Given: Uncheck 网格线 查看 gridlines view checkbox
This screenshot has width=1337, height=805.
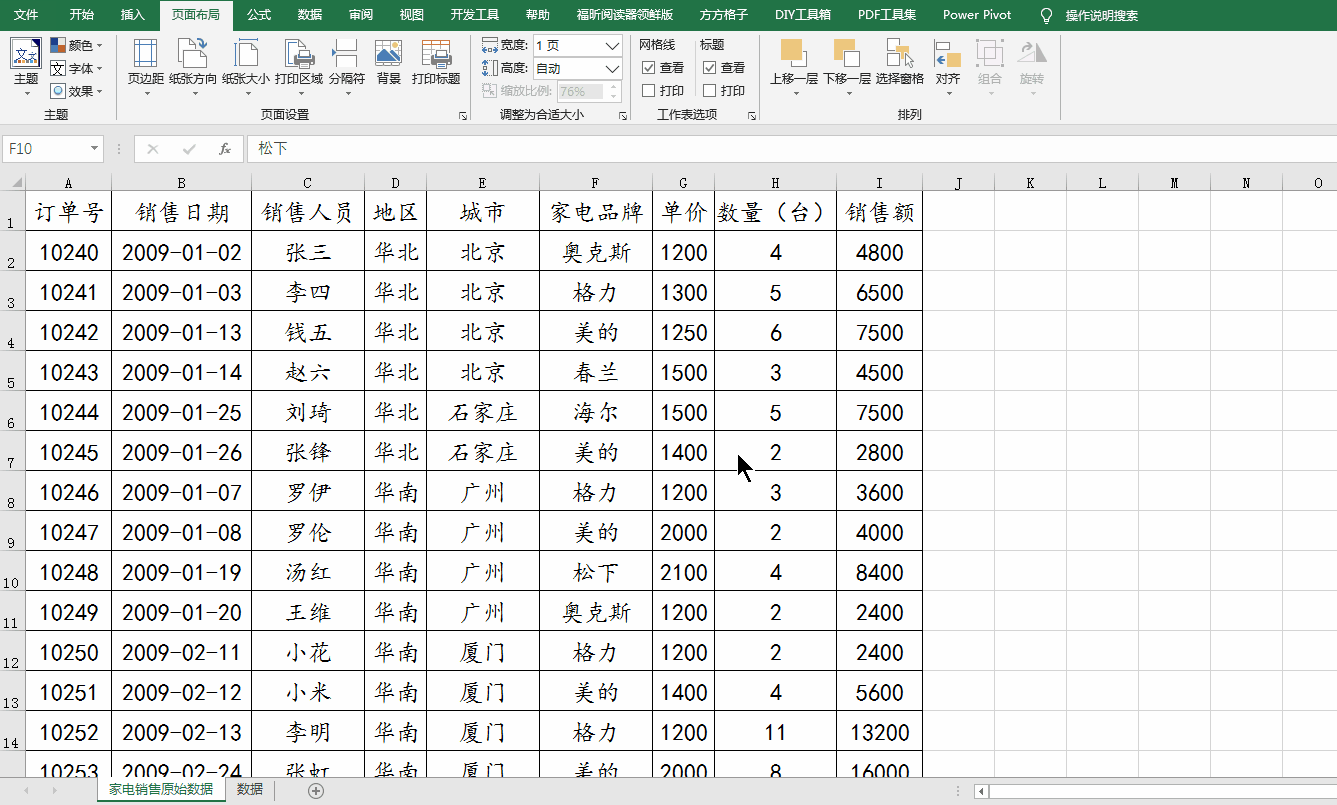Looking at the screenshot, I should pyautogui.click(x=648, y=68).
